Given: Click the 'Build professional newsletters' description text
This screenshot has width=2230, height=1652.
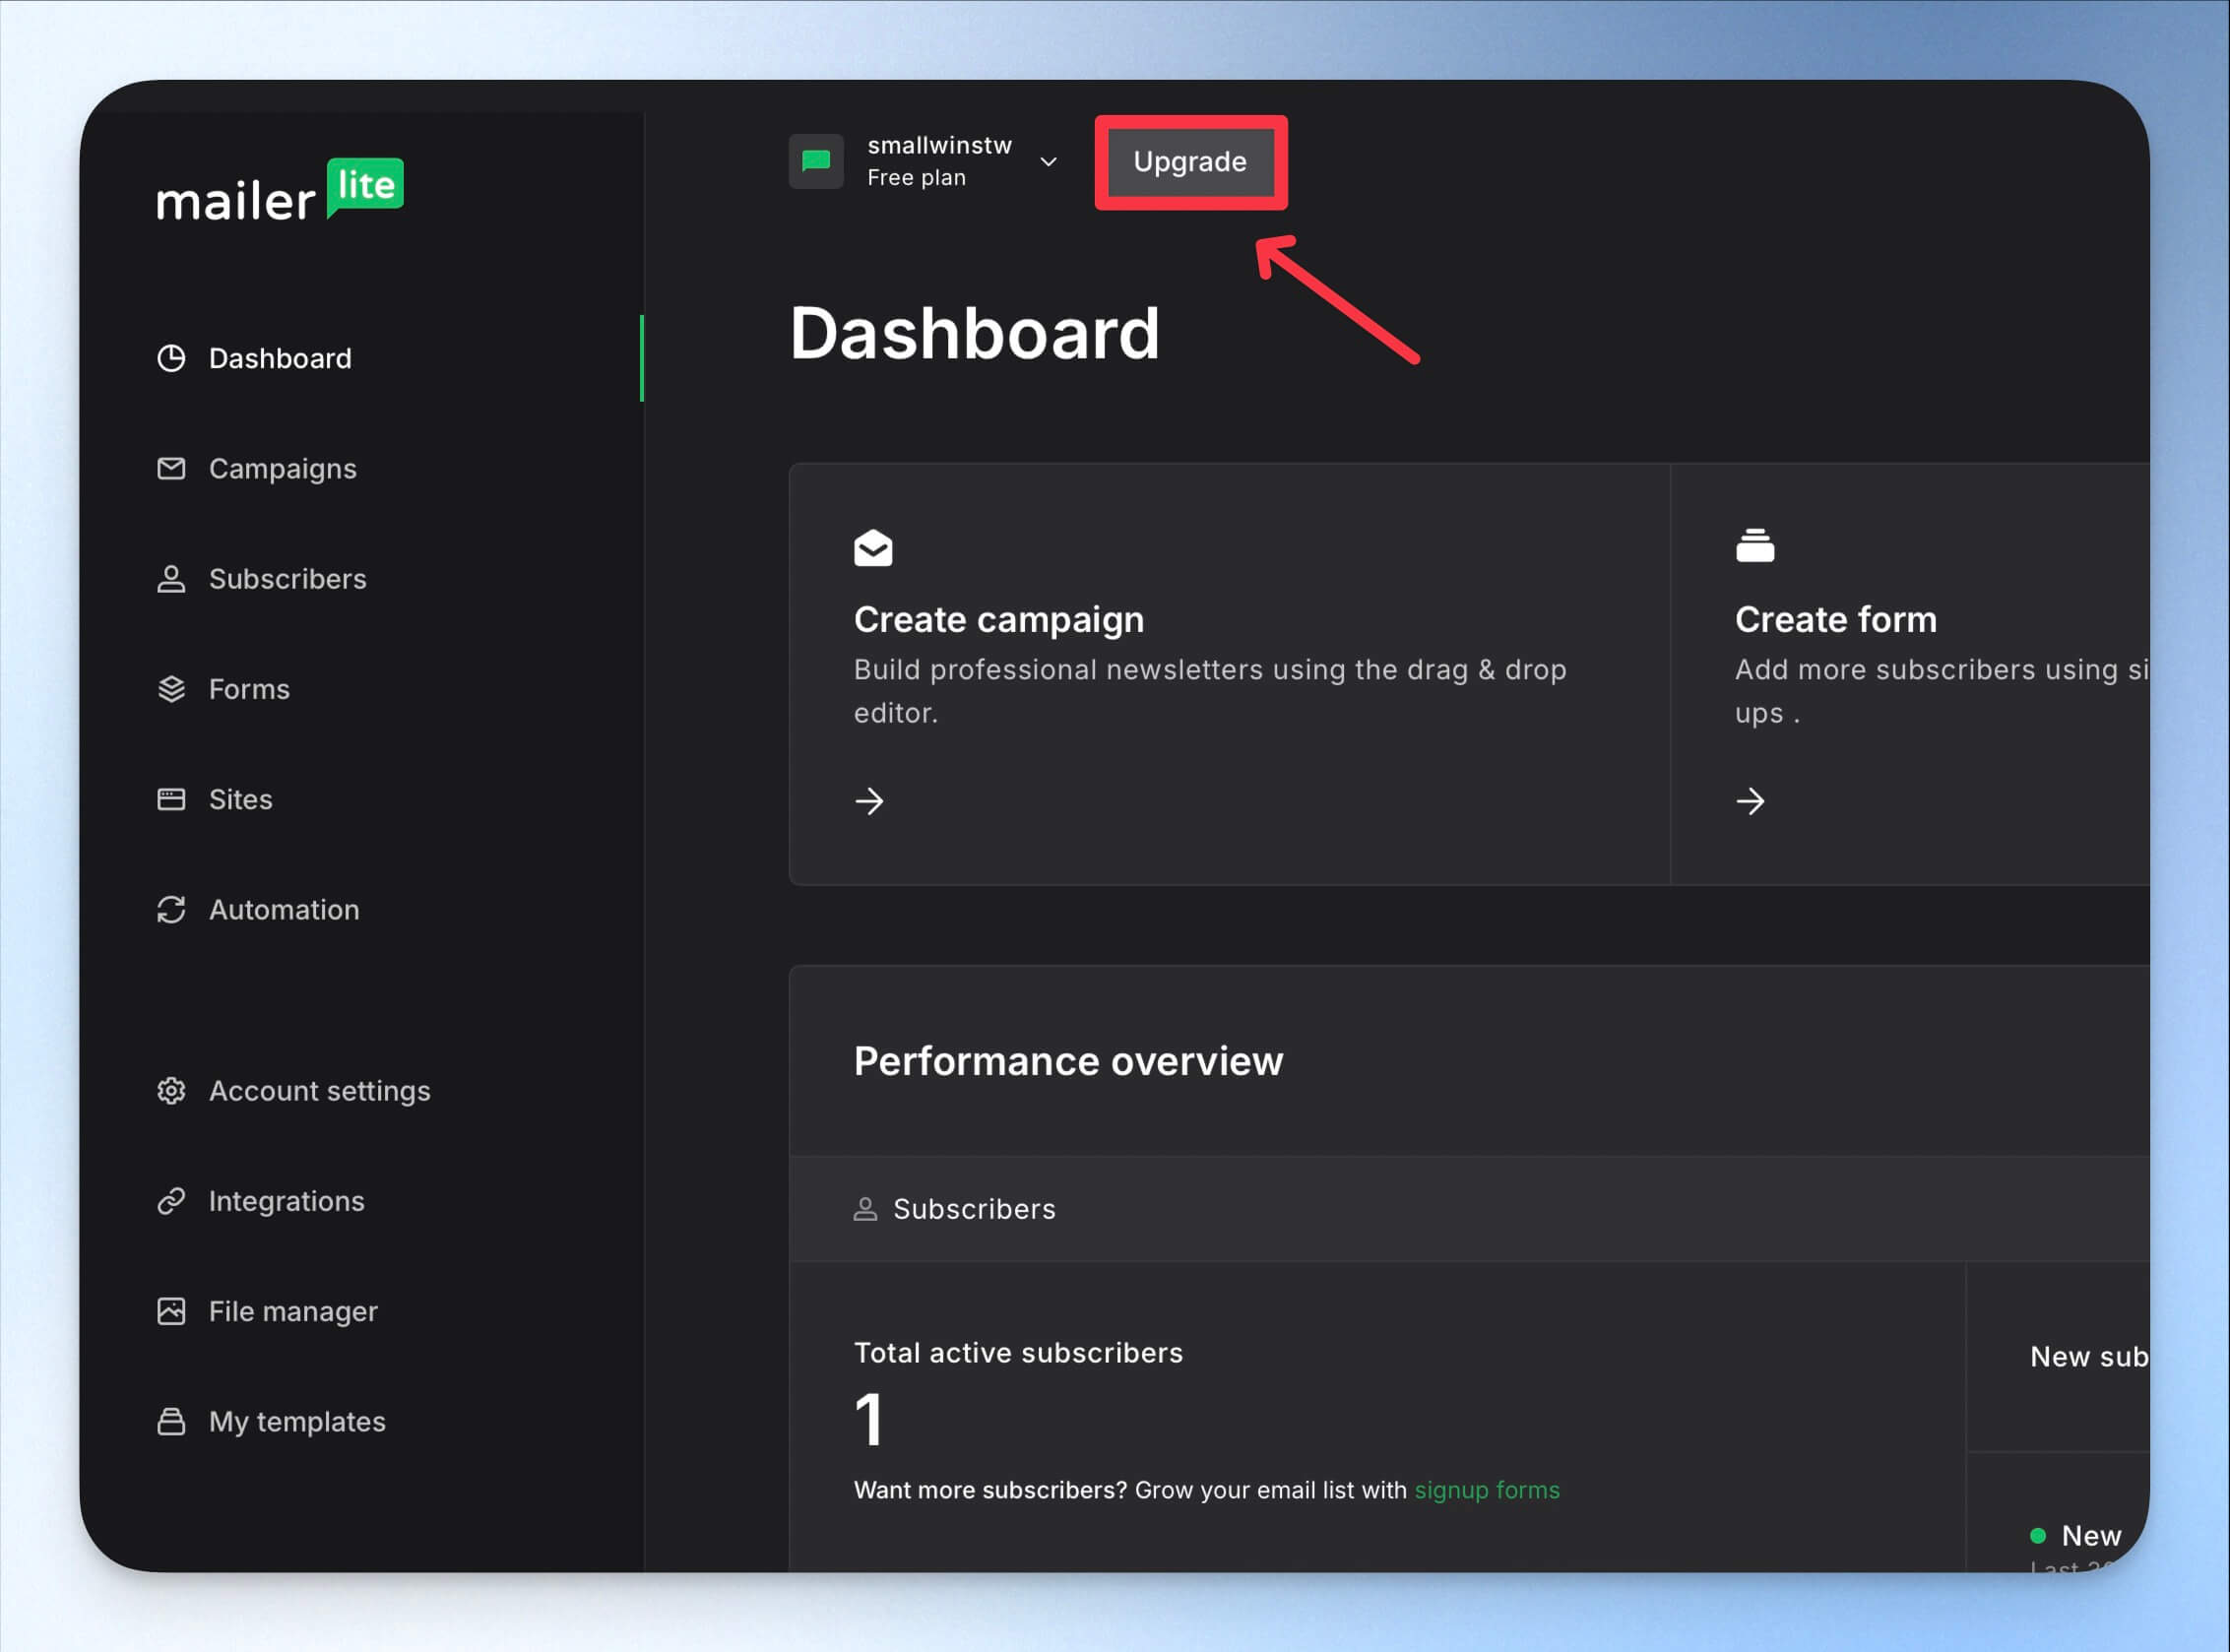Looking at the screenshot, I should click(x=1210, y=691).
